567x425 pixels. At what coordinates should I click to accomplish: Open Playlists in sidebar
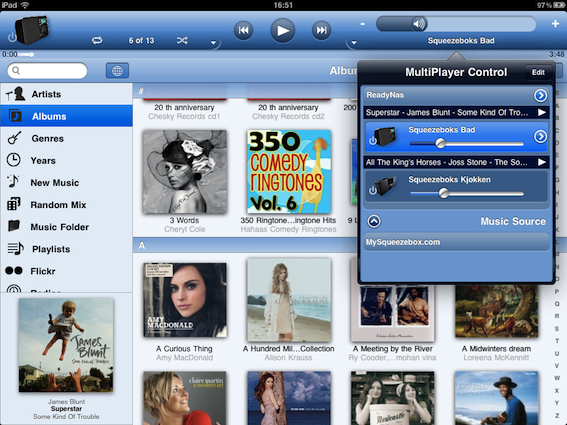point(67,249)
